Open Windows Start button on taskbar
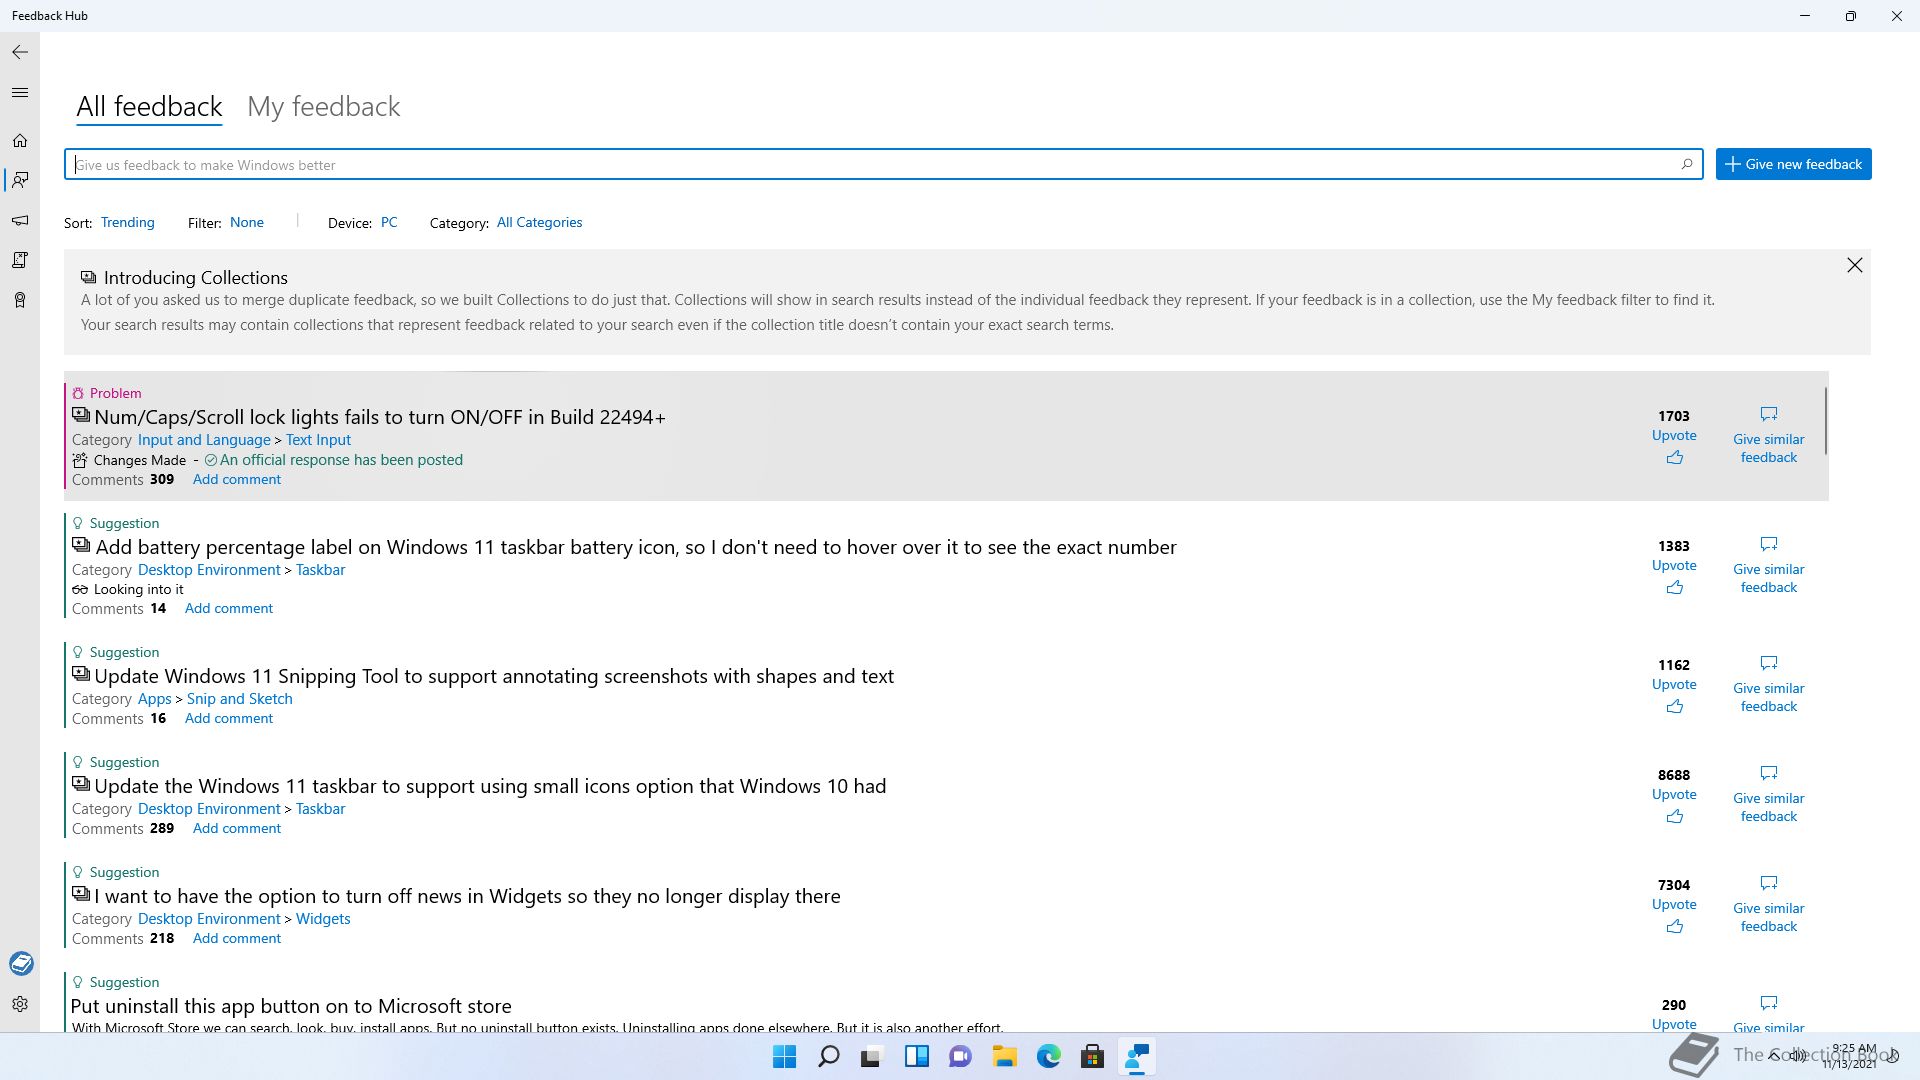Viewport: 1920px width, 1080px height. coord(785,1057)
